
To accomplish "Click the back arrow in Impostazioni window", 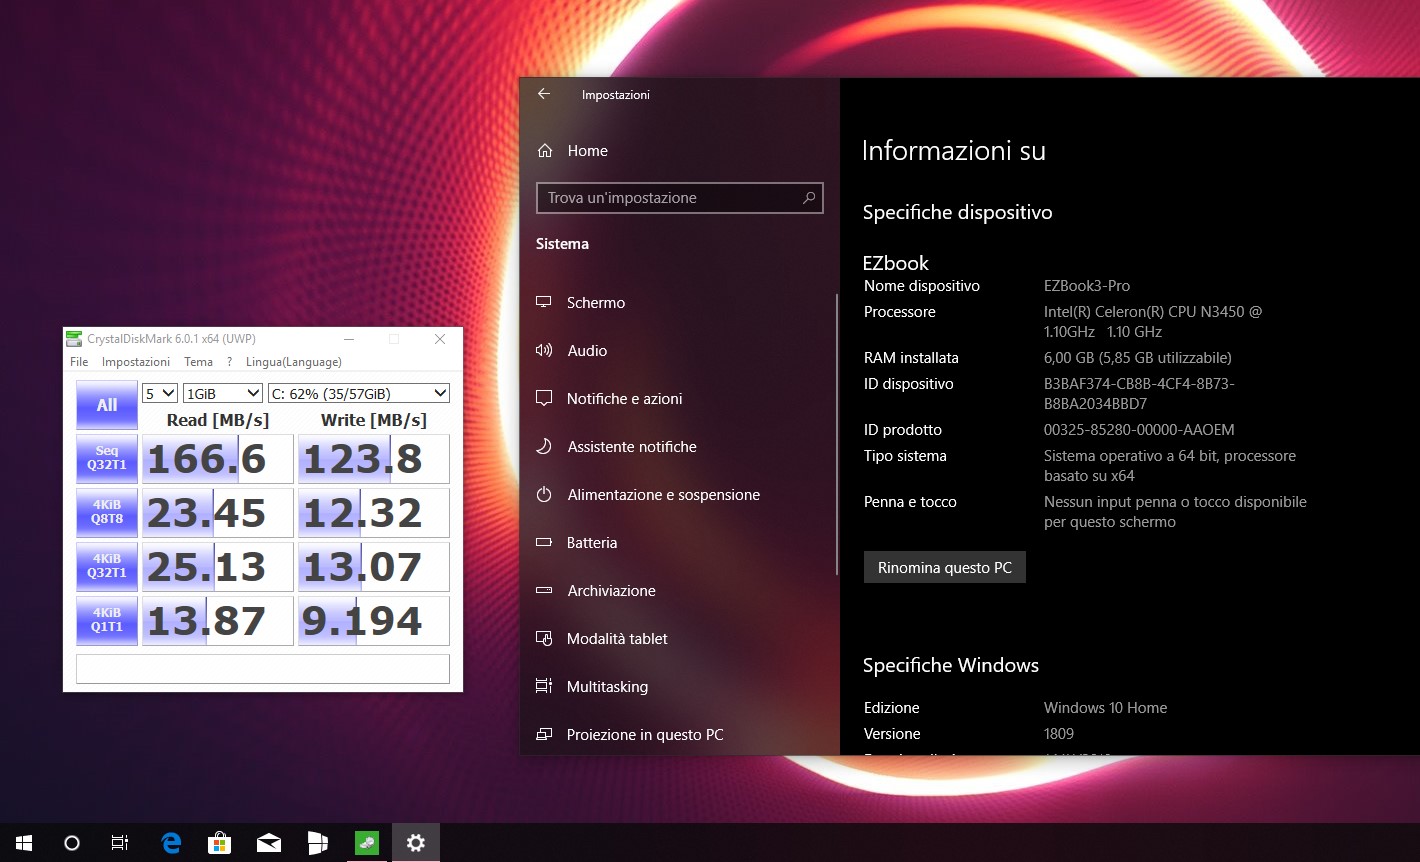I will pos(544,94).
